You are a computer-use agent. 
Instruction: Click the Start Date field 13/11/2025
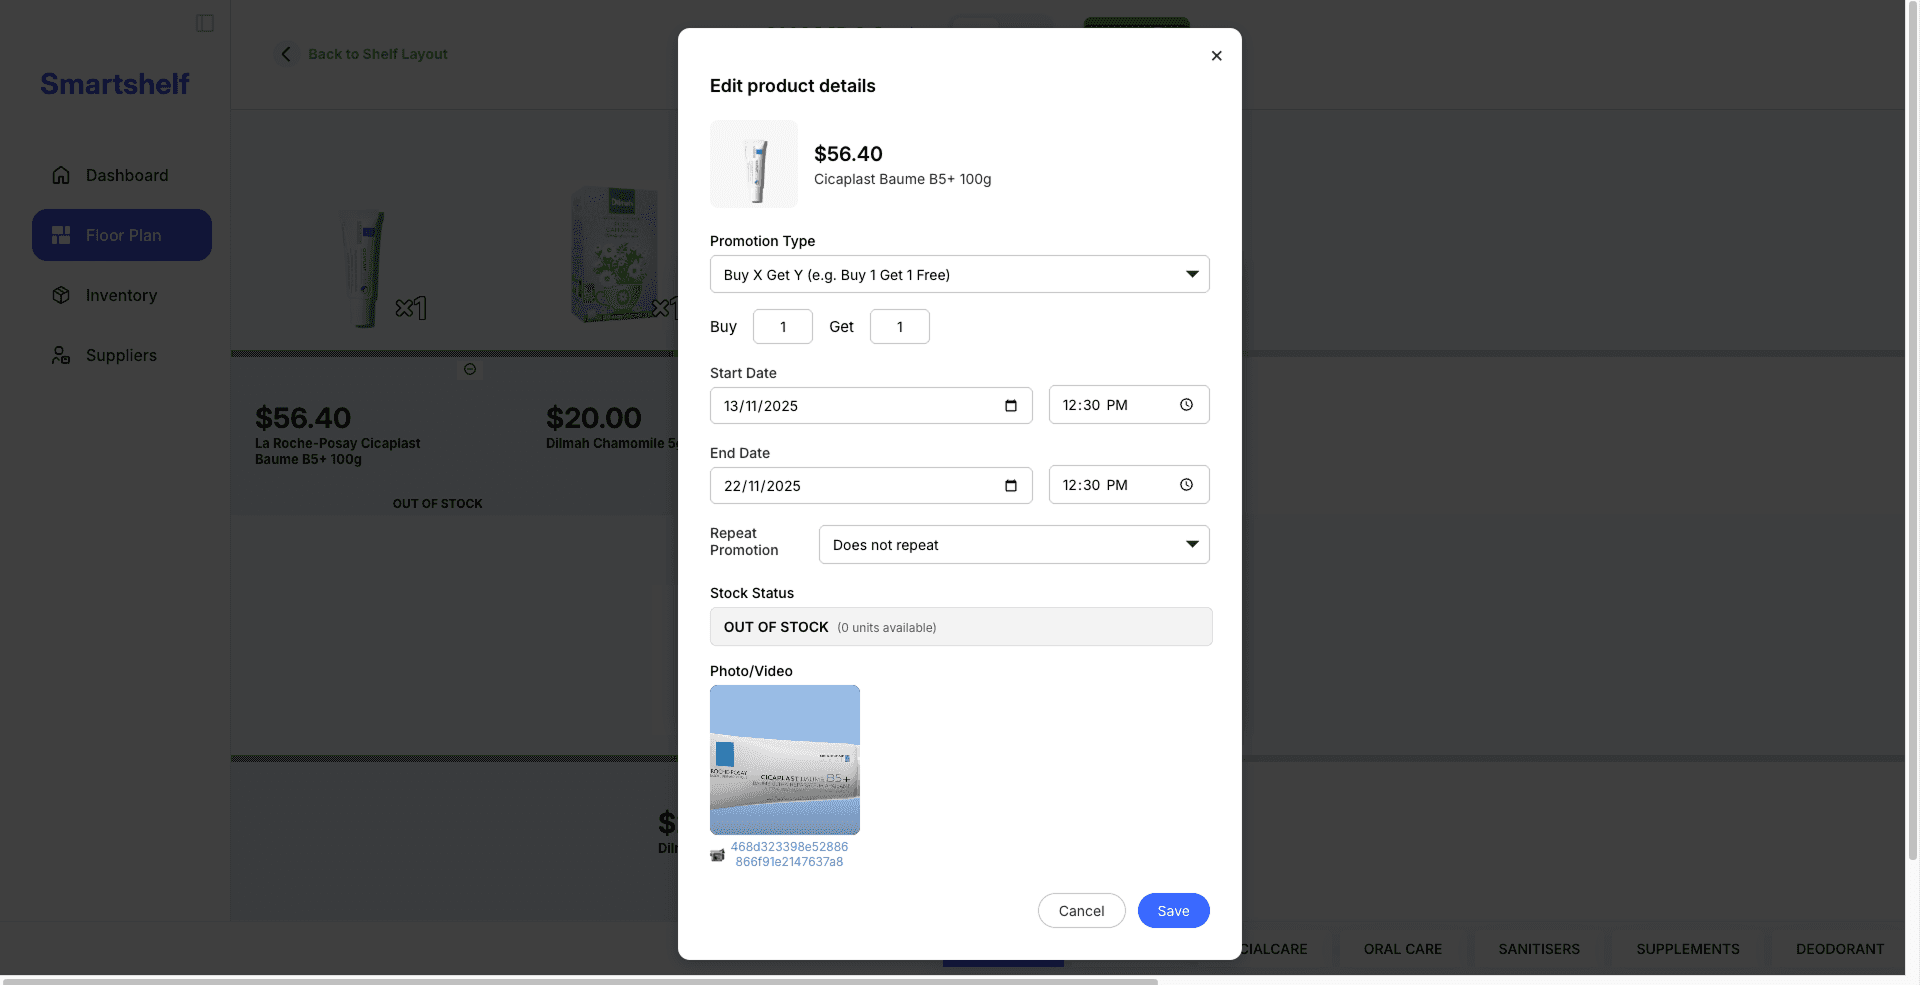871,405
